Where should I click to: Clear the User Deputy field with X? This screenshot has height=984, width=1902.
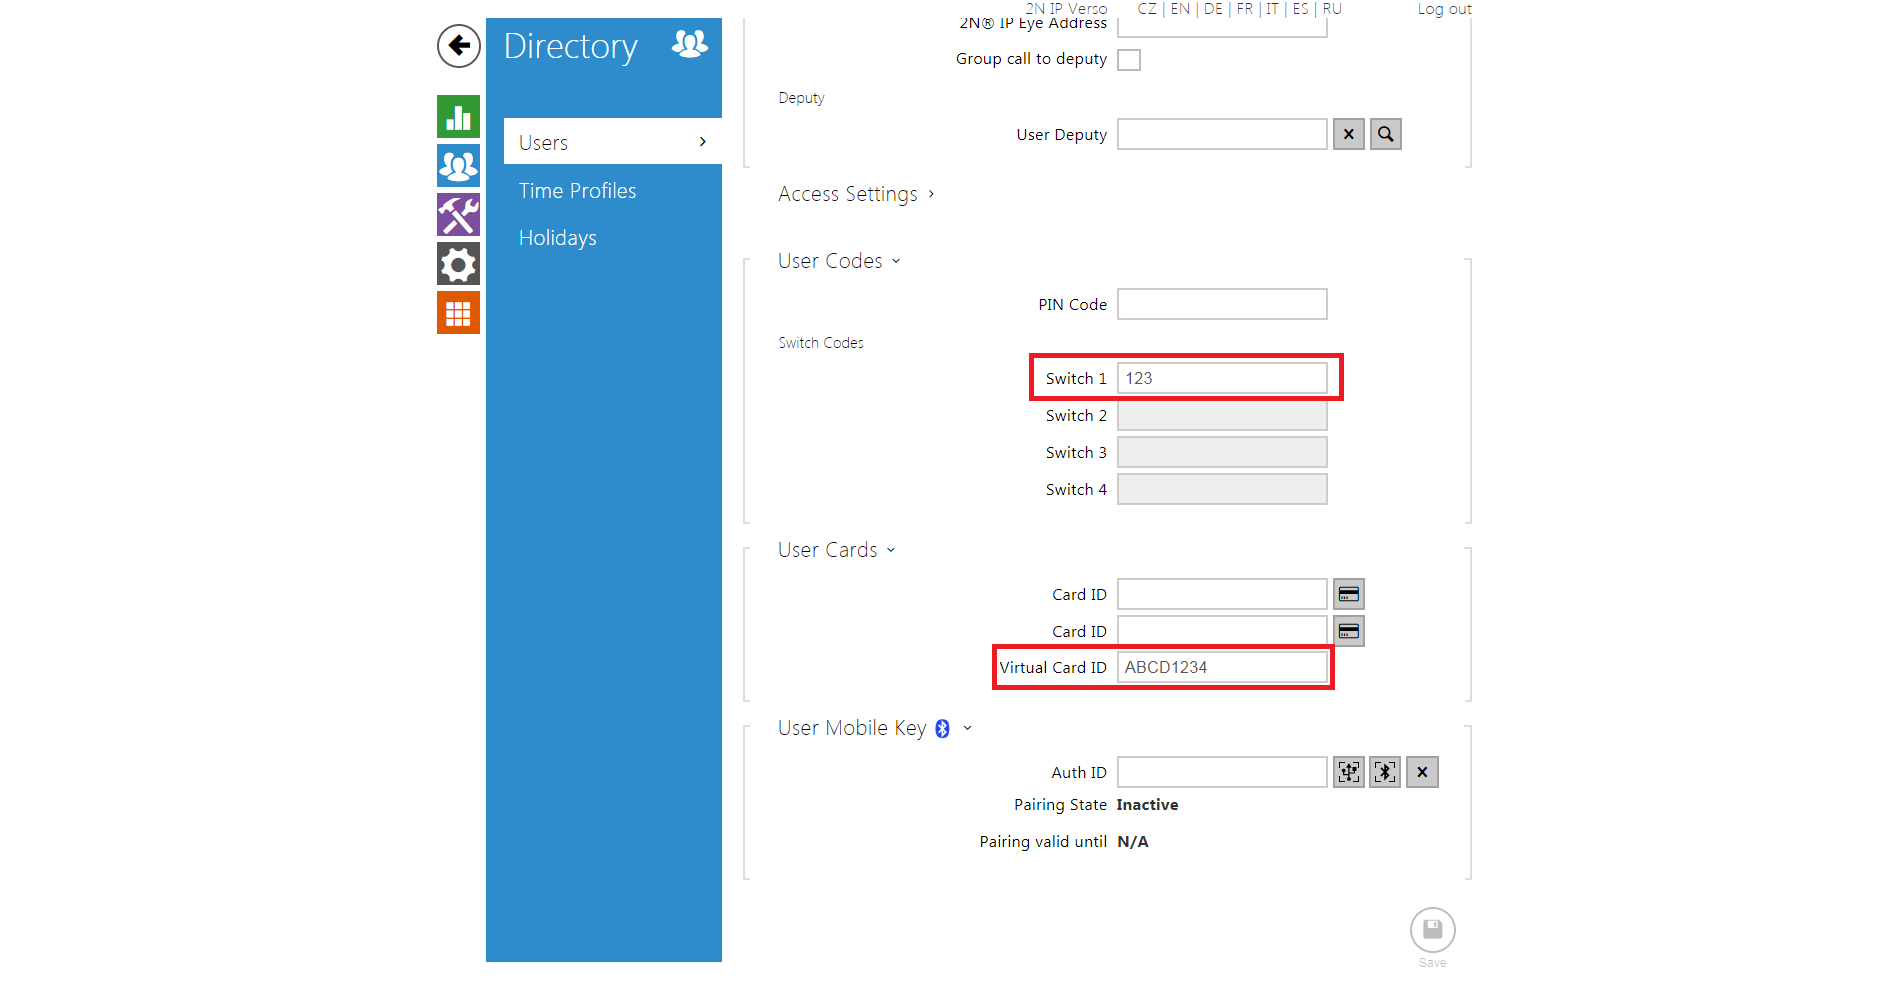point(1348,134)
